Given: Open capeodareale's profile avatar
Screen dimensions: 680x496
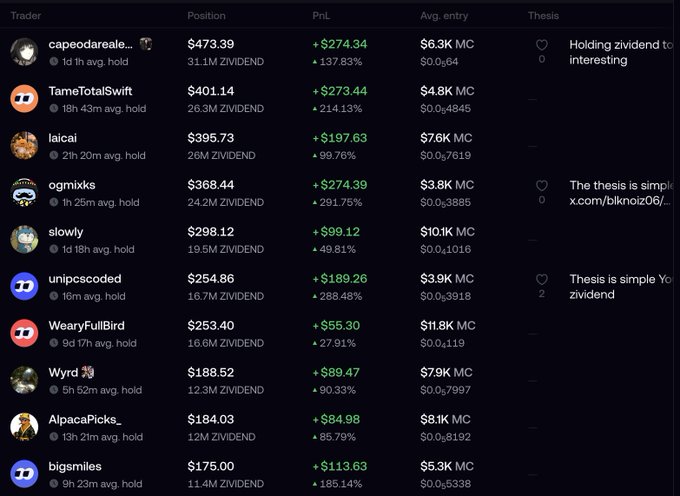Looking at the screenshot, I should pyautogui.click(x=24, y=52).
